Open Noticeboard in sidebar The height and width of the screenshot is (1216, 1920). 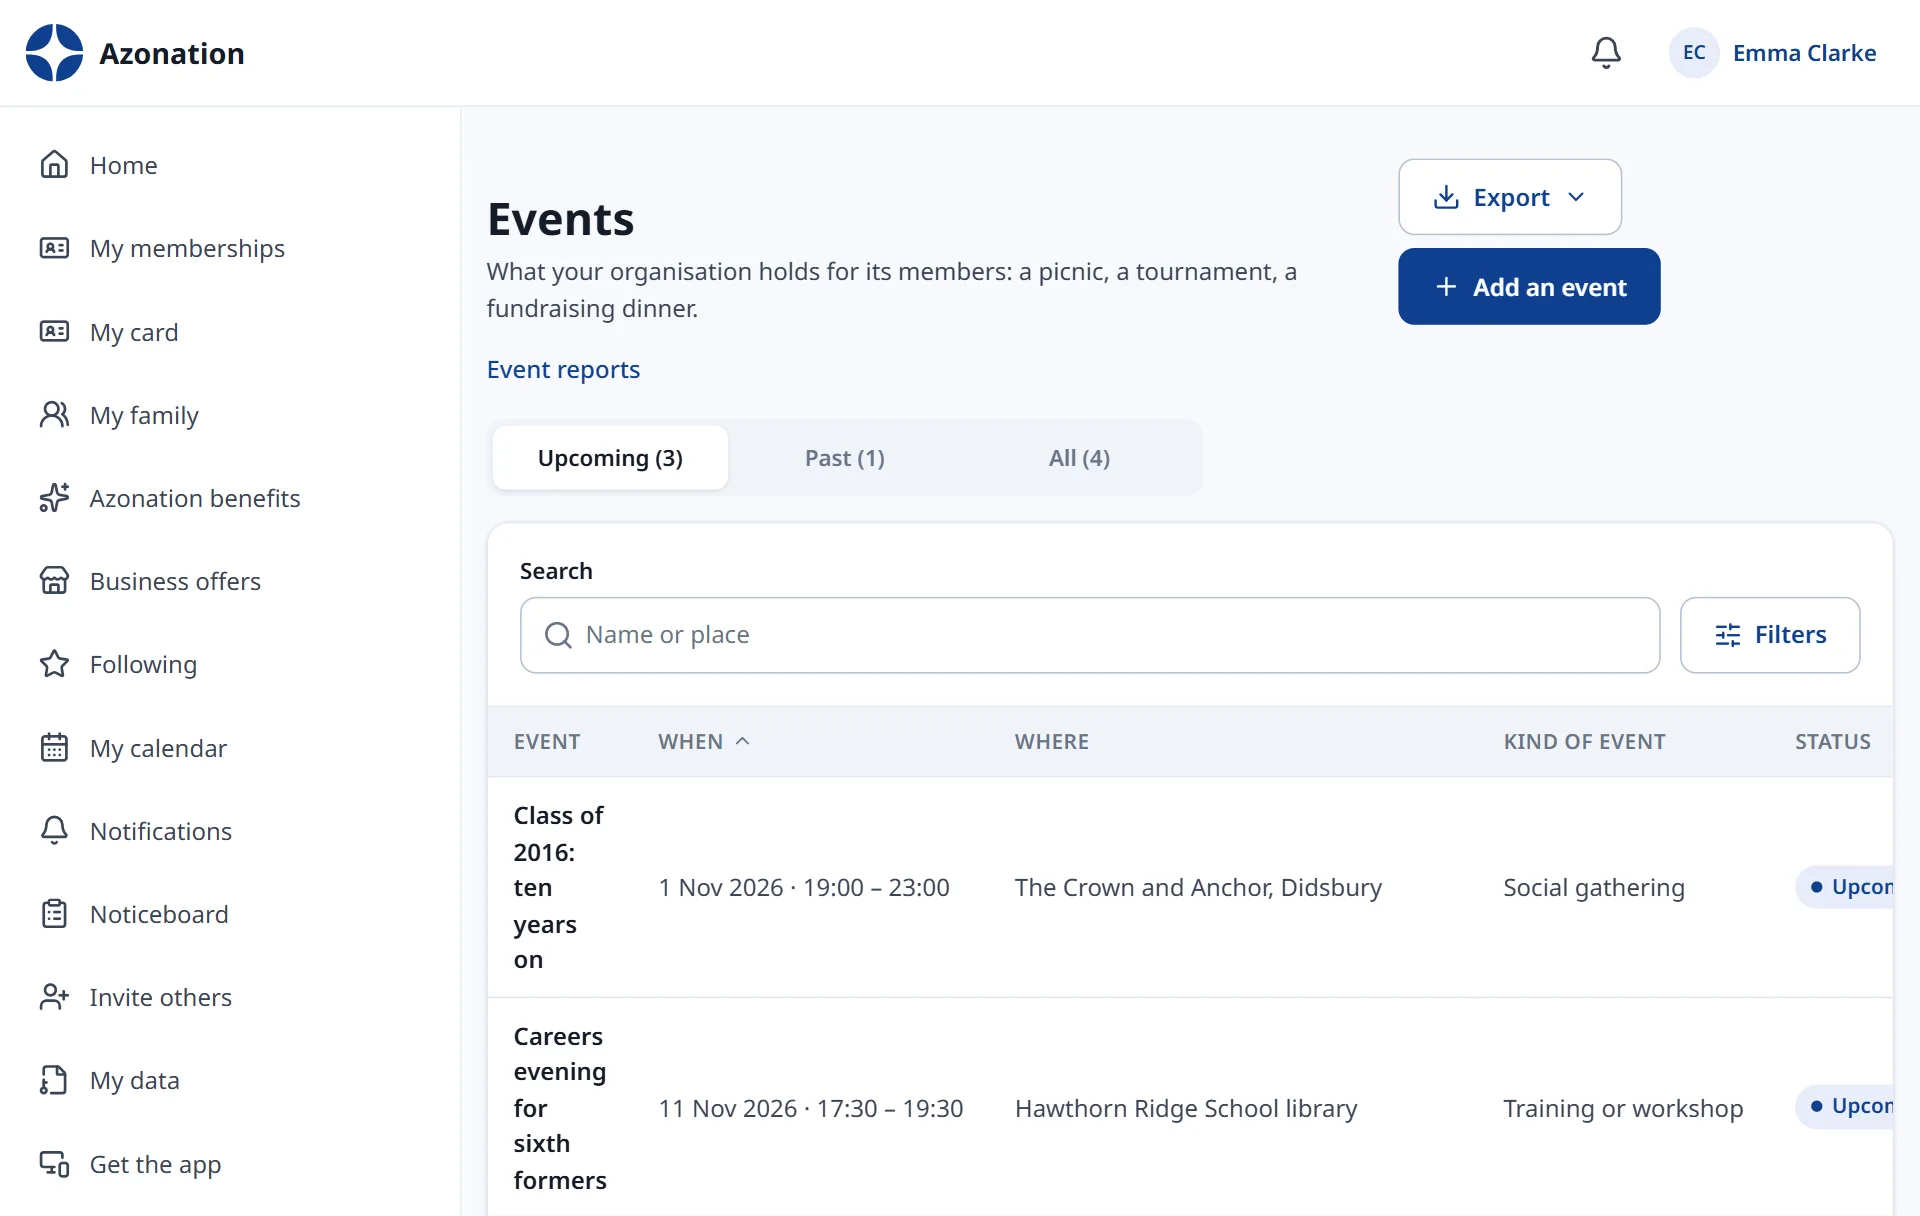click(x=159, y=914)
